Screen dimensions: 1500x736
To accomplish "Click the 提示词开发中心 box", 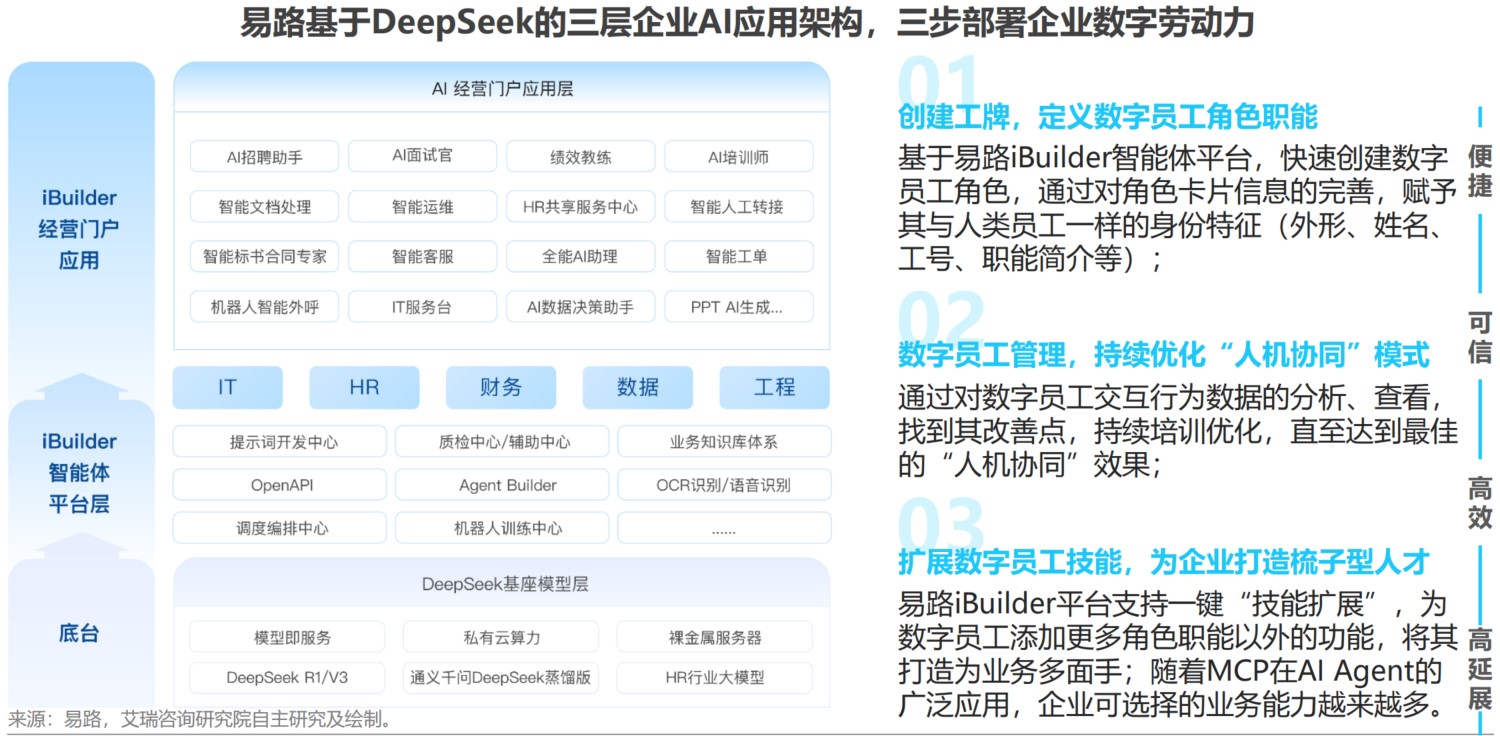I will 280,442.
